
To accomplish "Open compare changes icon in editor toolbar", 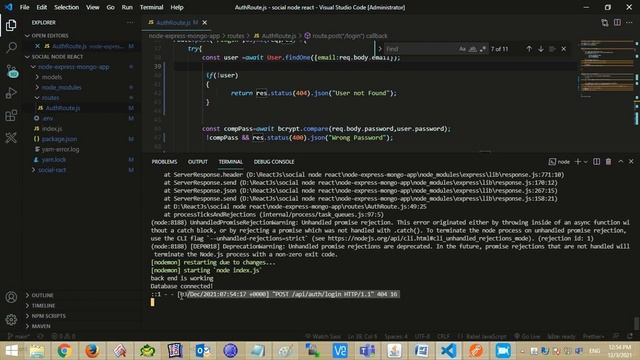I will [x=604, y=23].
